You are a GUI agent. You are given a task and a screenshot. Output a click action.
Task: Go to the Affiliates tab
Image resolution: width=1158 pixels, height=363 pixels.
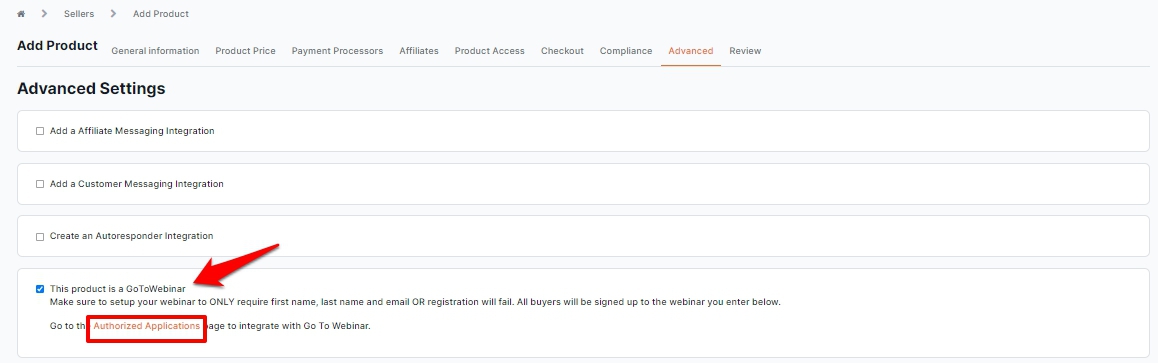(x=419, y=51)
